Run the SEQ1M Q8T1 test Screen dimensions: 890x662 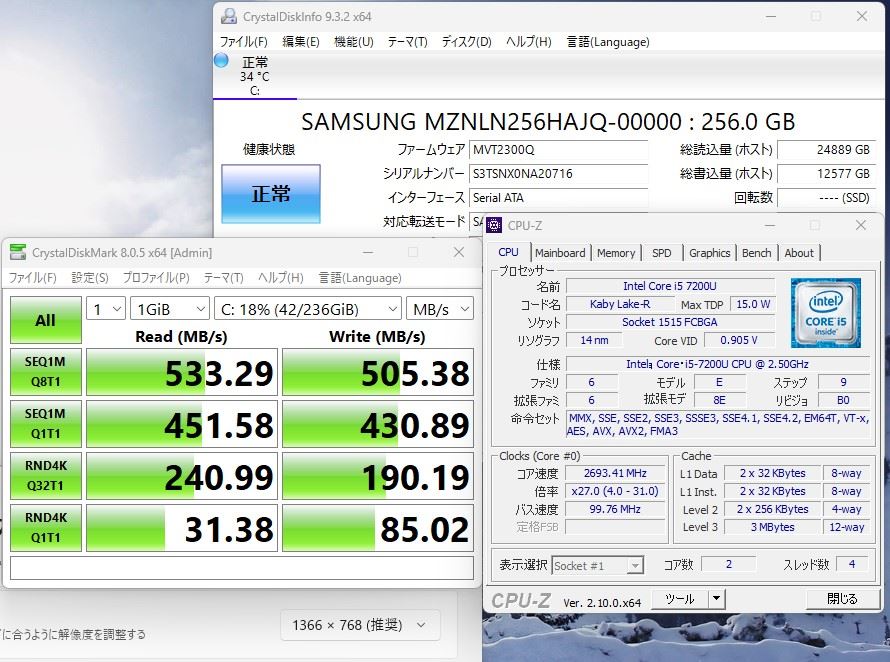45,372
